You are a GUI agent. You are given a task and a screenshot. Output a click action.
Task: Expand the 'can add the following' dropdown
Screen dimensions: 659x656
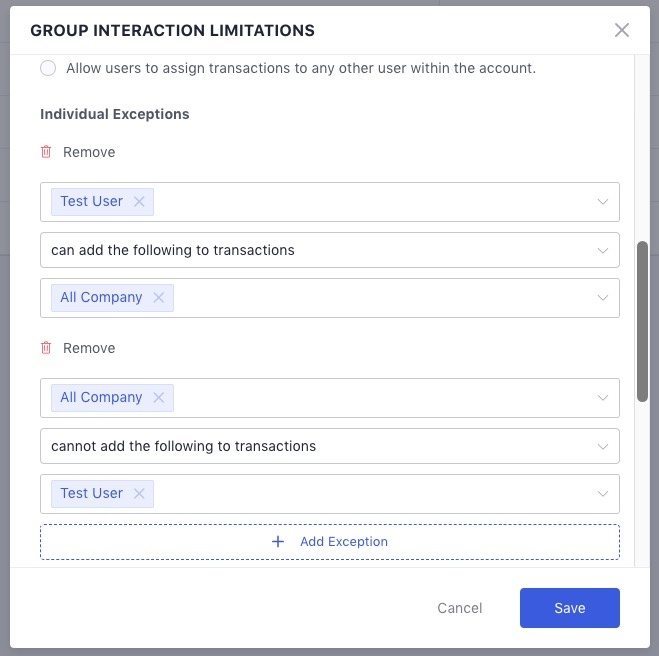pos(603,250)
